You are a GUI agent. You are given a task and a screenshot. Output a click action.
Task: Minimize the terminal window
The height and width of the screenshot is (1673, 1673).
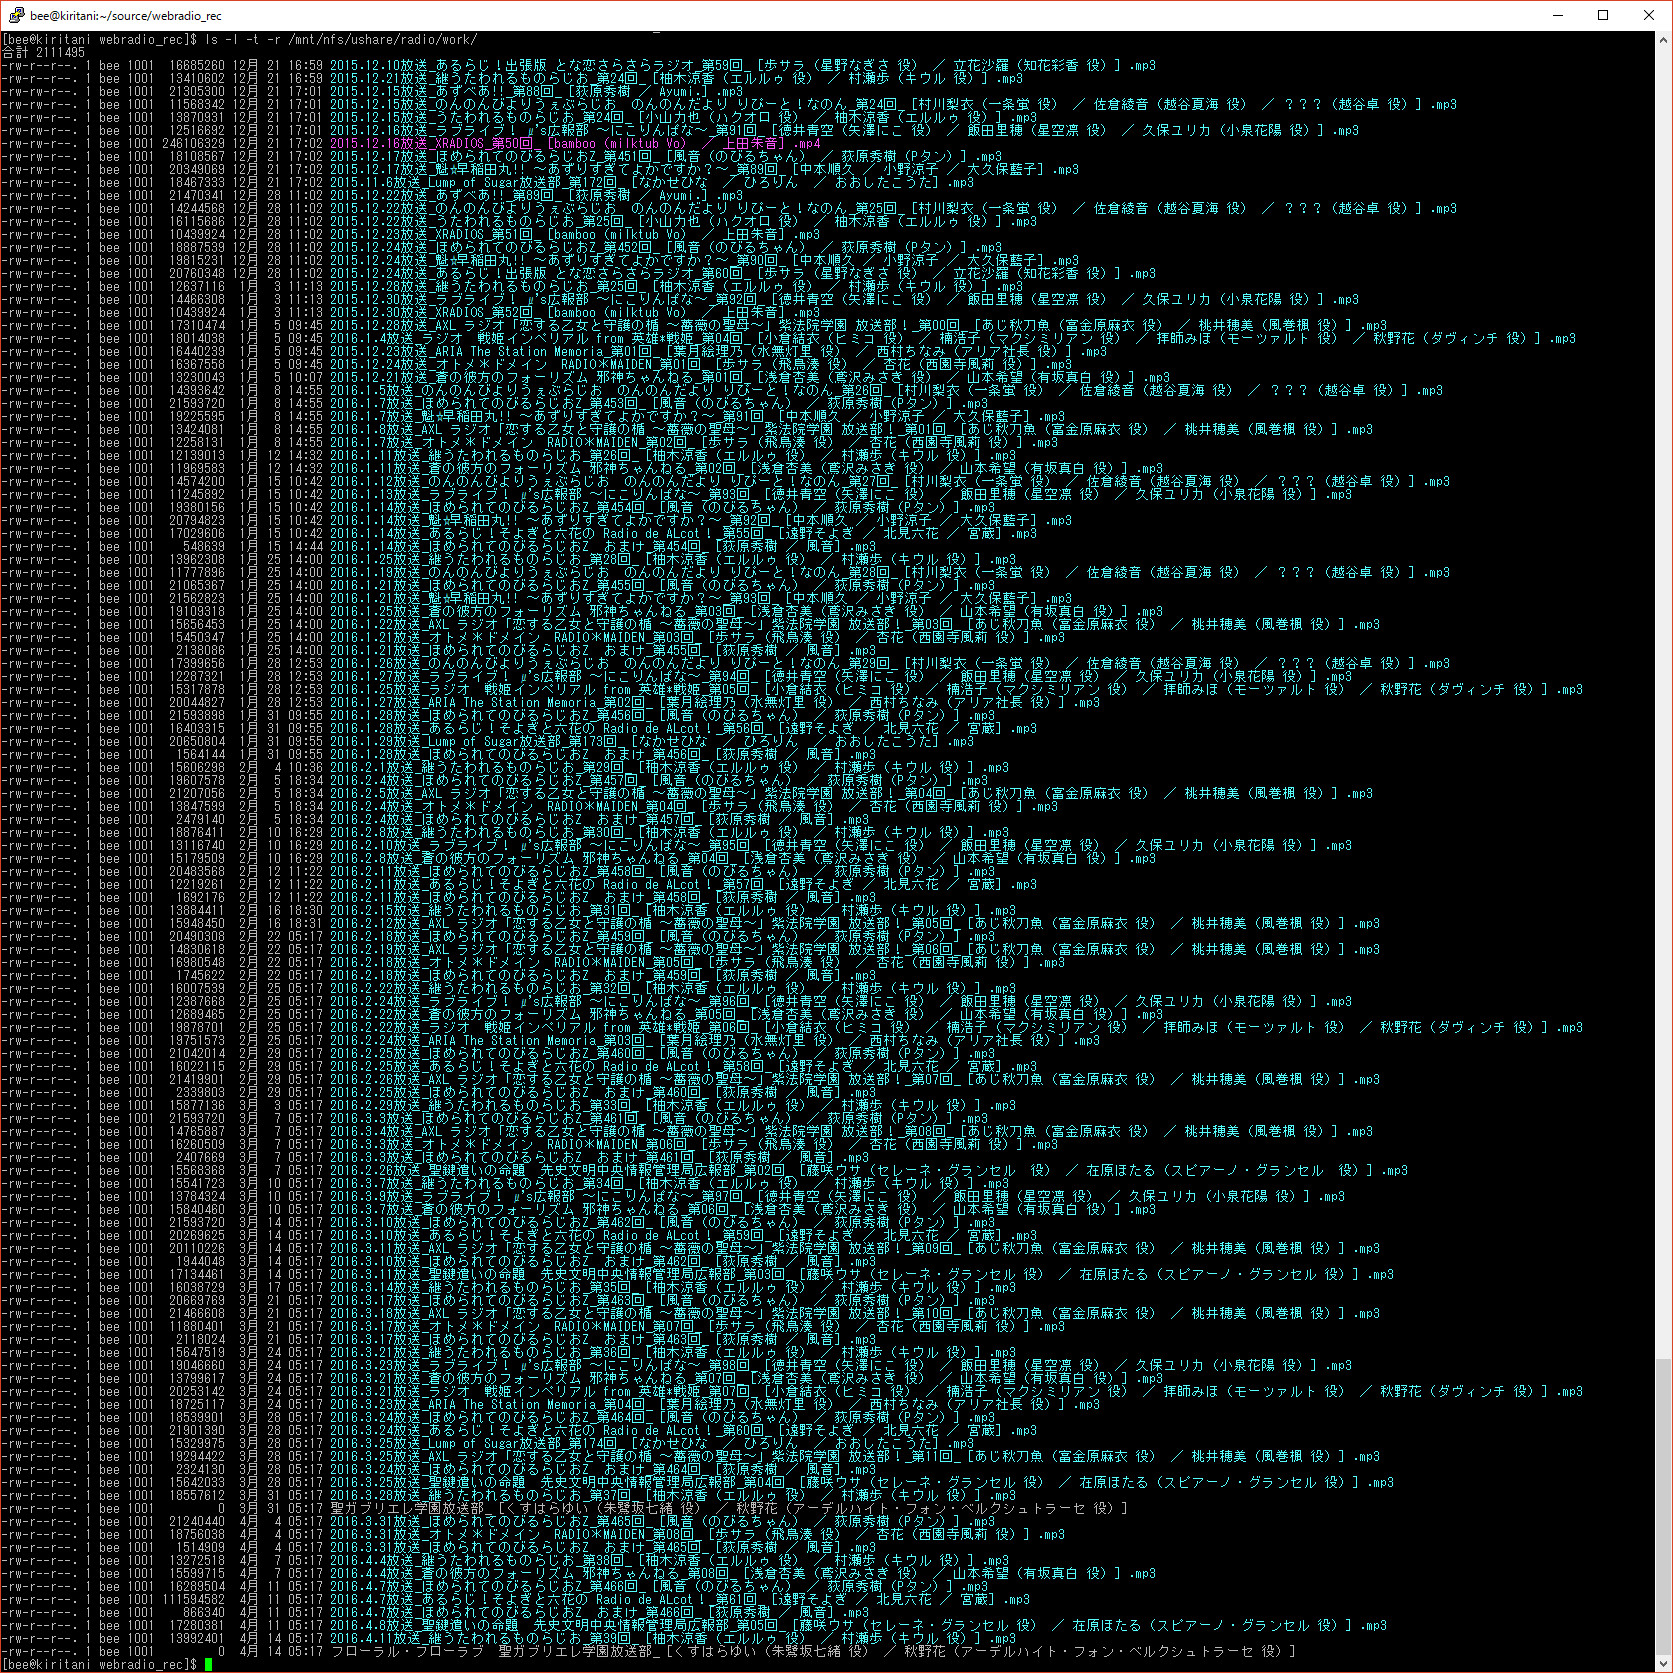1558,15
